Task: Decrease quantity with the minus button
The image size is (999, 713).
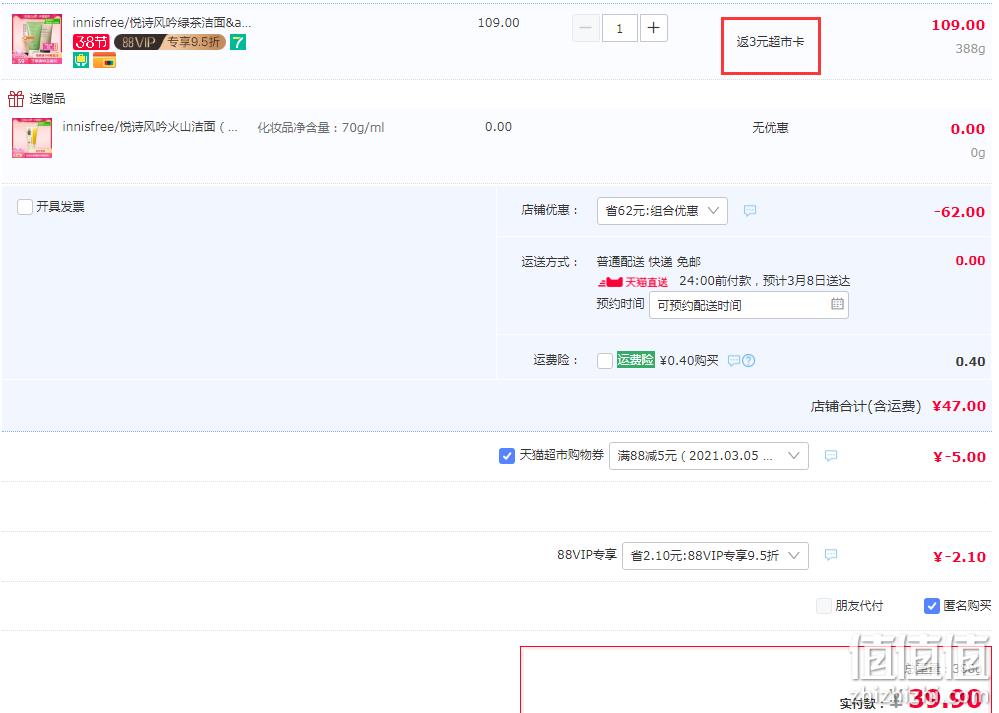Action: pos(586,28)
